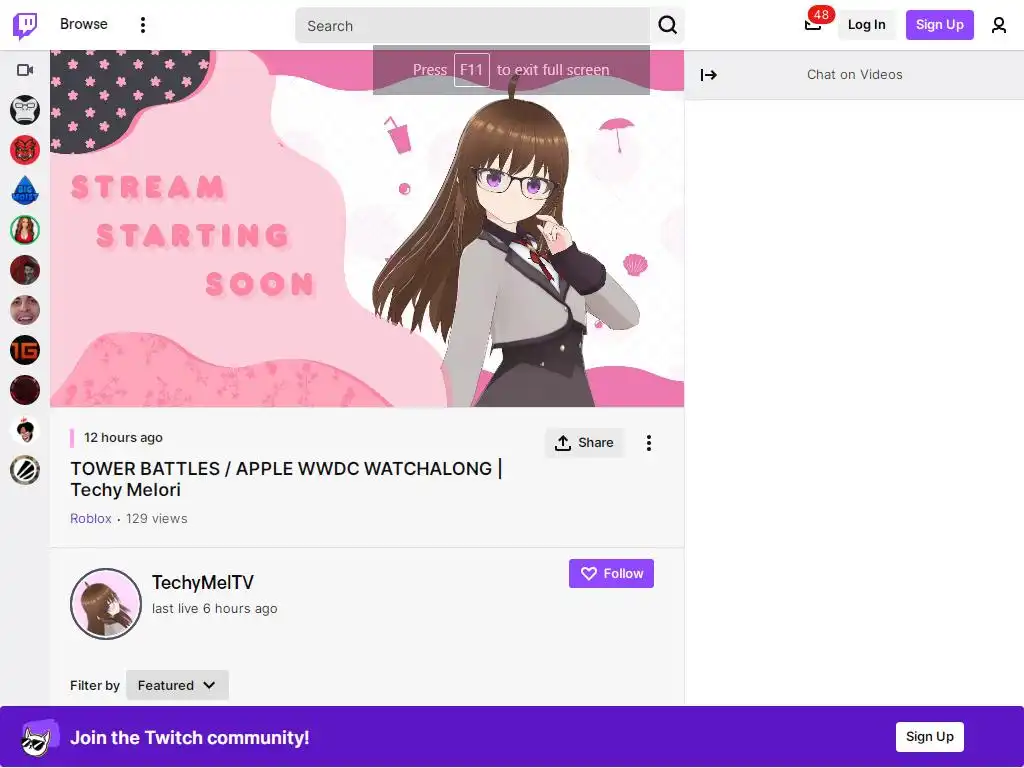The height and width of the screenshot is (768, 1024).
Task: Play the Stream Starting Soon video
Action: 367,229
